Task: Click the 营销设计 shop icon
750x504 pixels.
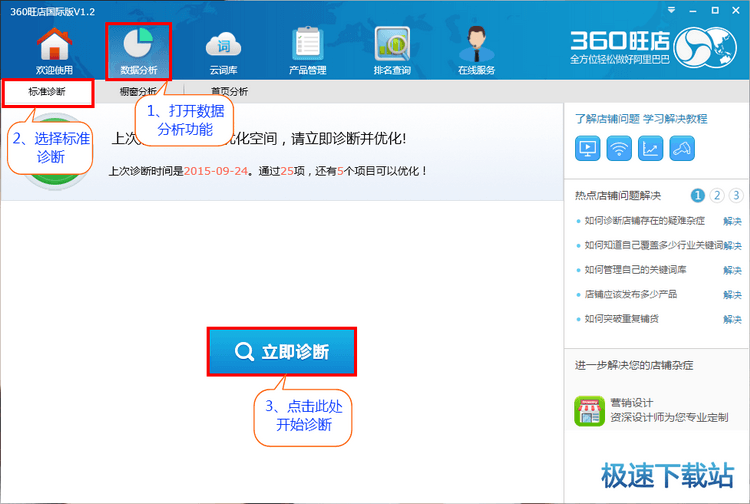Action: [589, 411]
